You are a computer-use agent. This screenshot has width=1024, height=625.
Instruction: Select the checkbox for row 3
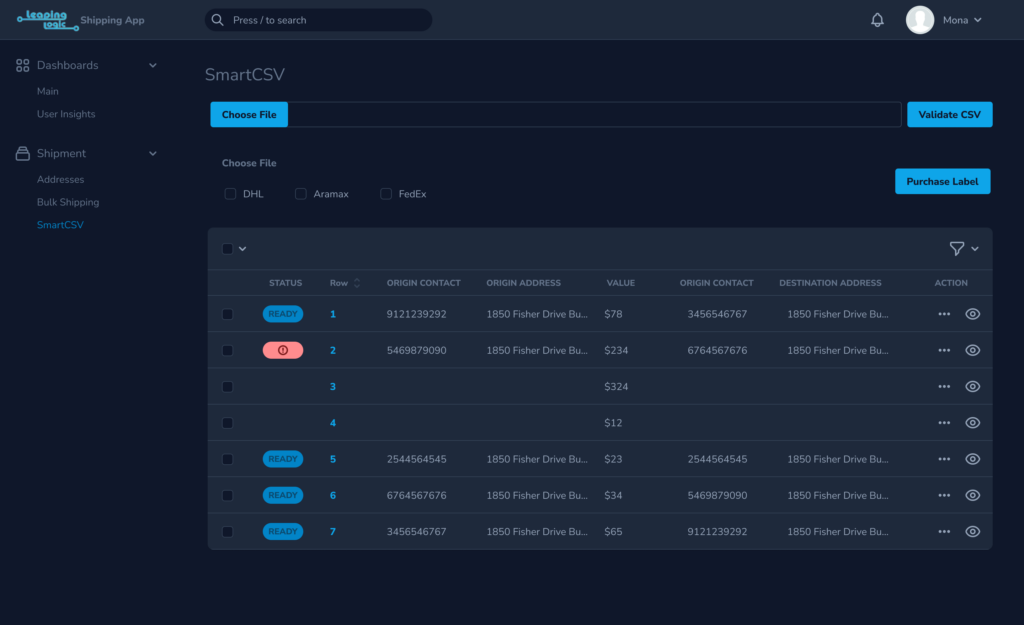tap(228, 387)
